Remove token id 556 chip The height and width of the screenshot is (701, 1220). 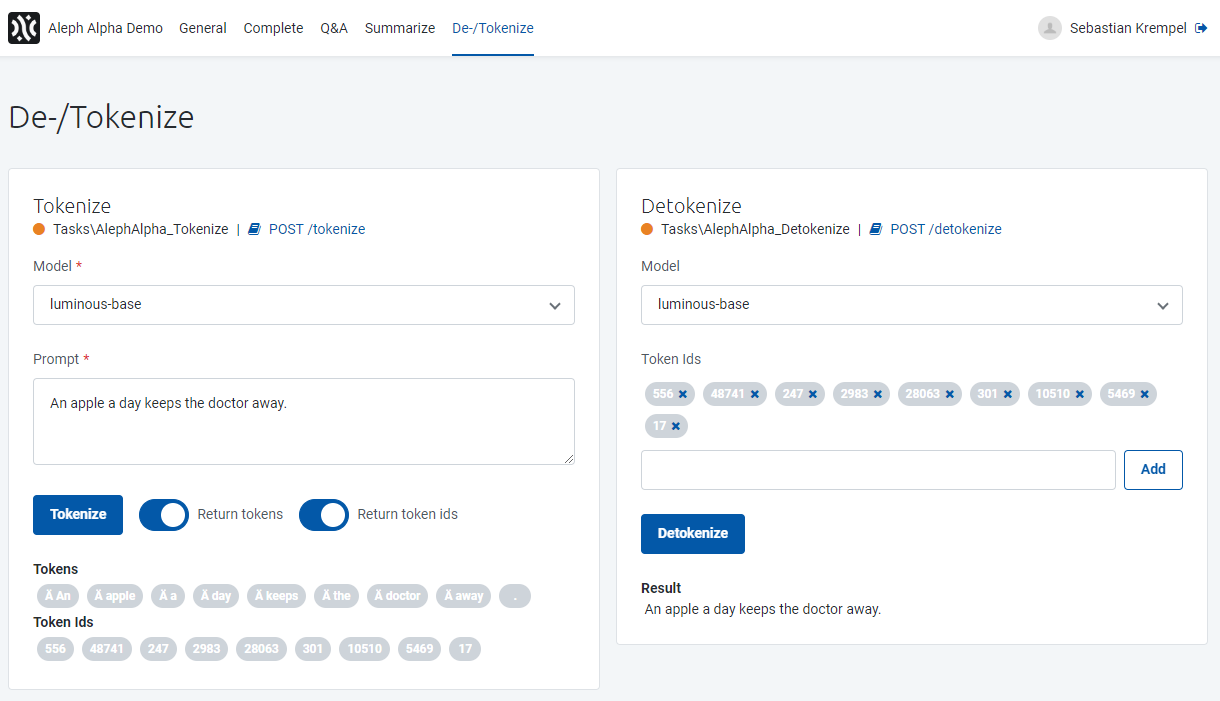click(x=683, y=394)
